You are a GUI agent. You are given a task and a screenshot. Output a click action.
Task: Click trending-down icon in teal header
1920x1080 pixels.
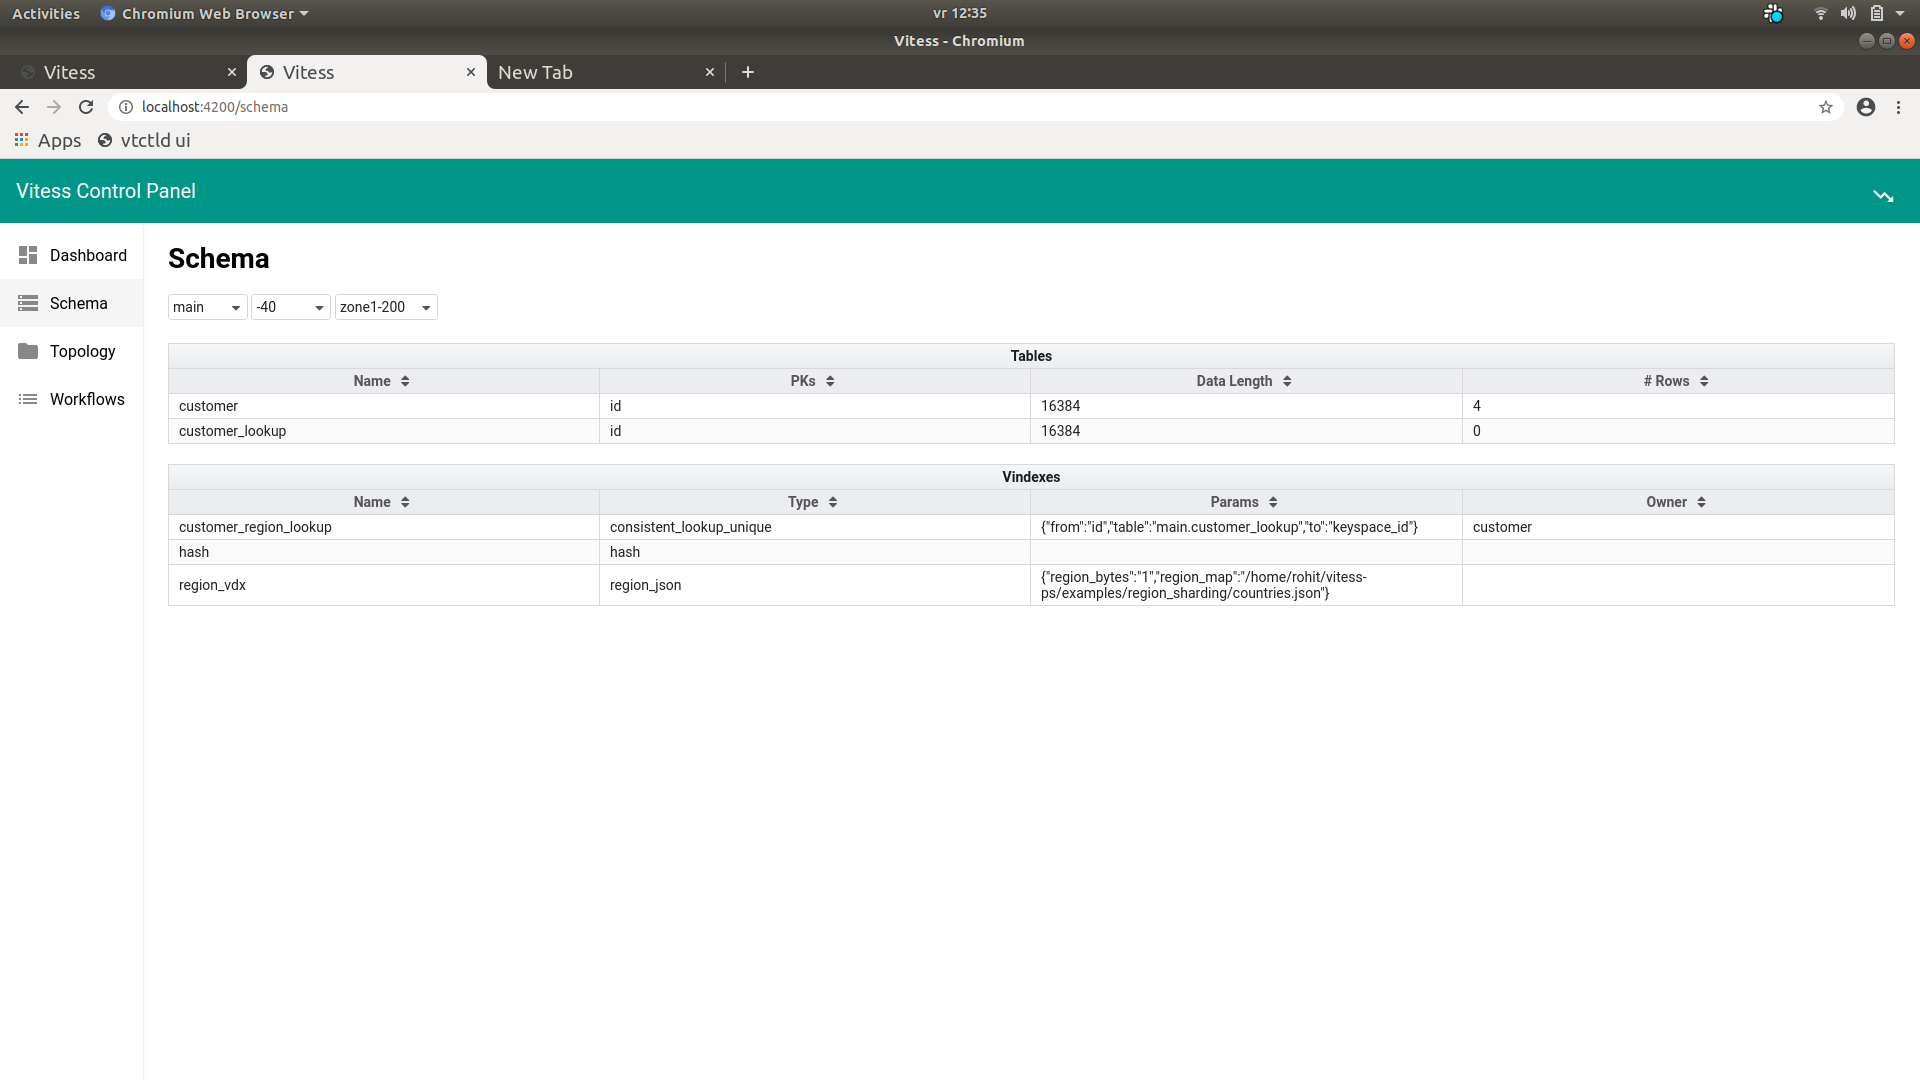click(1883, 195)
